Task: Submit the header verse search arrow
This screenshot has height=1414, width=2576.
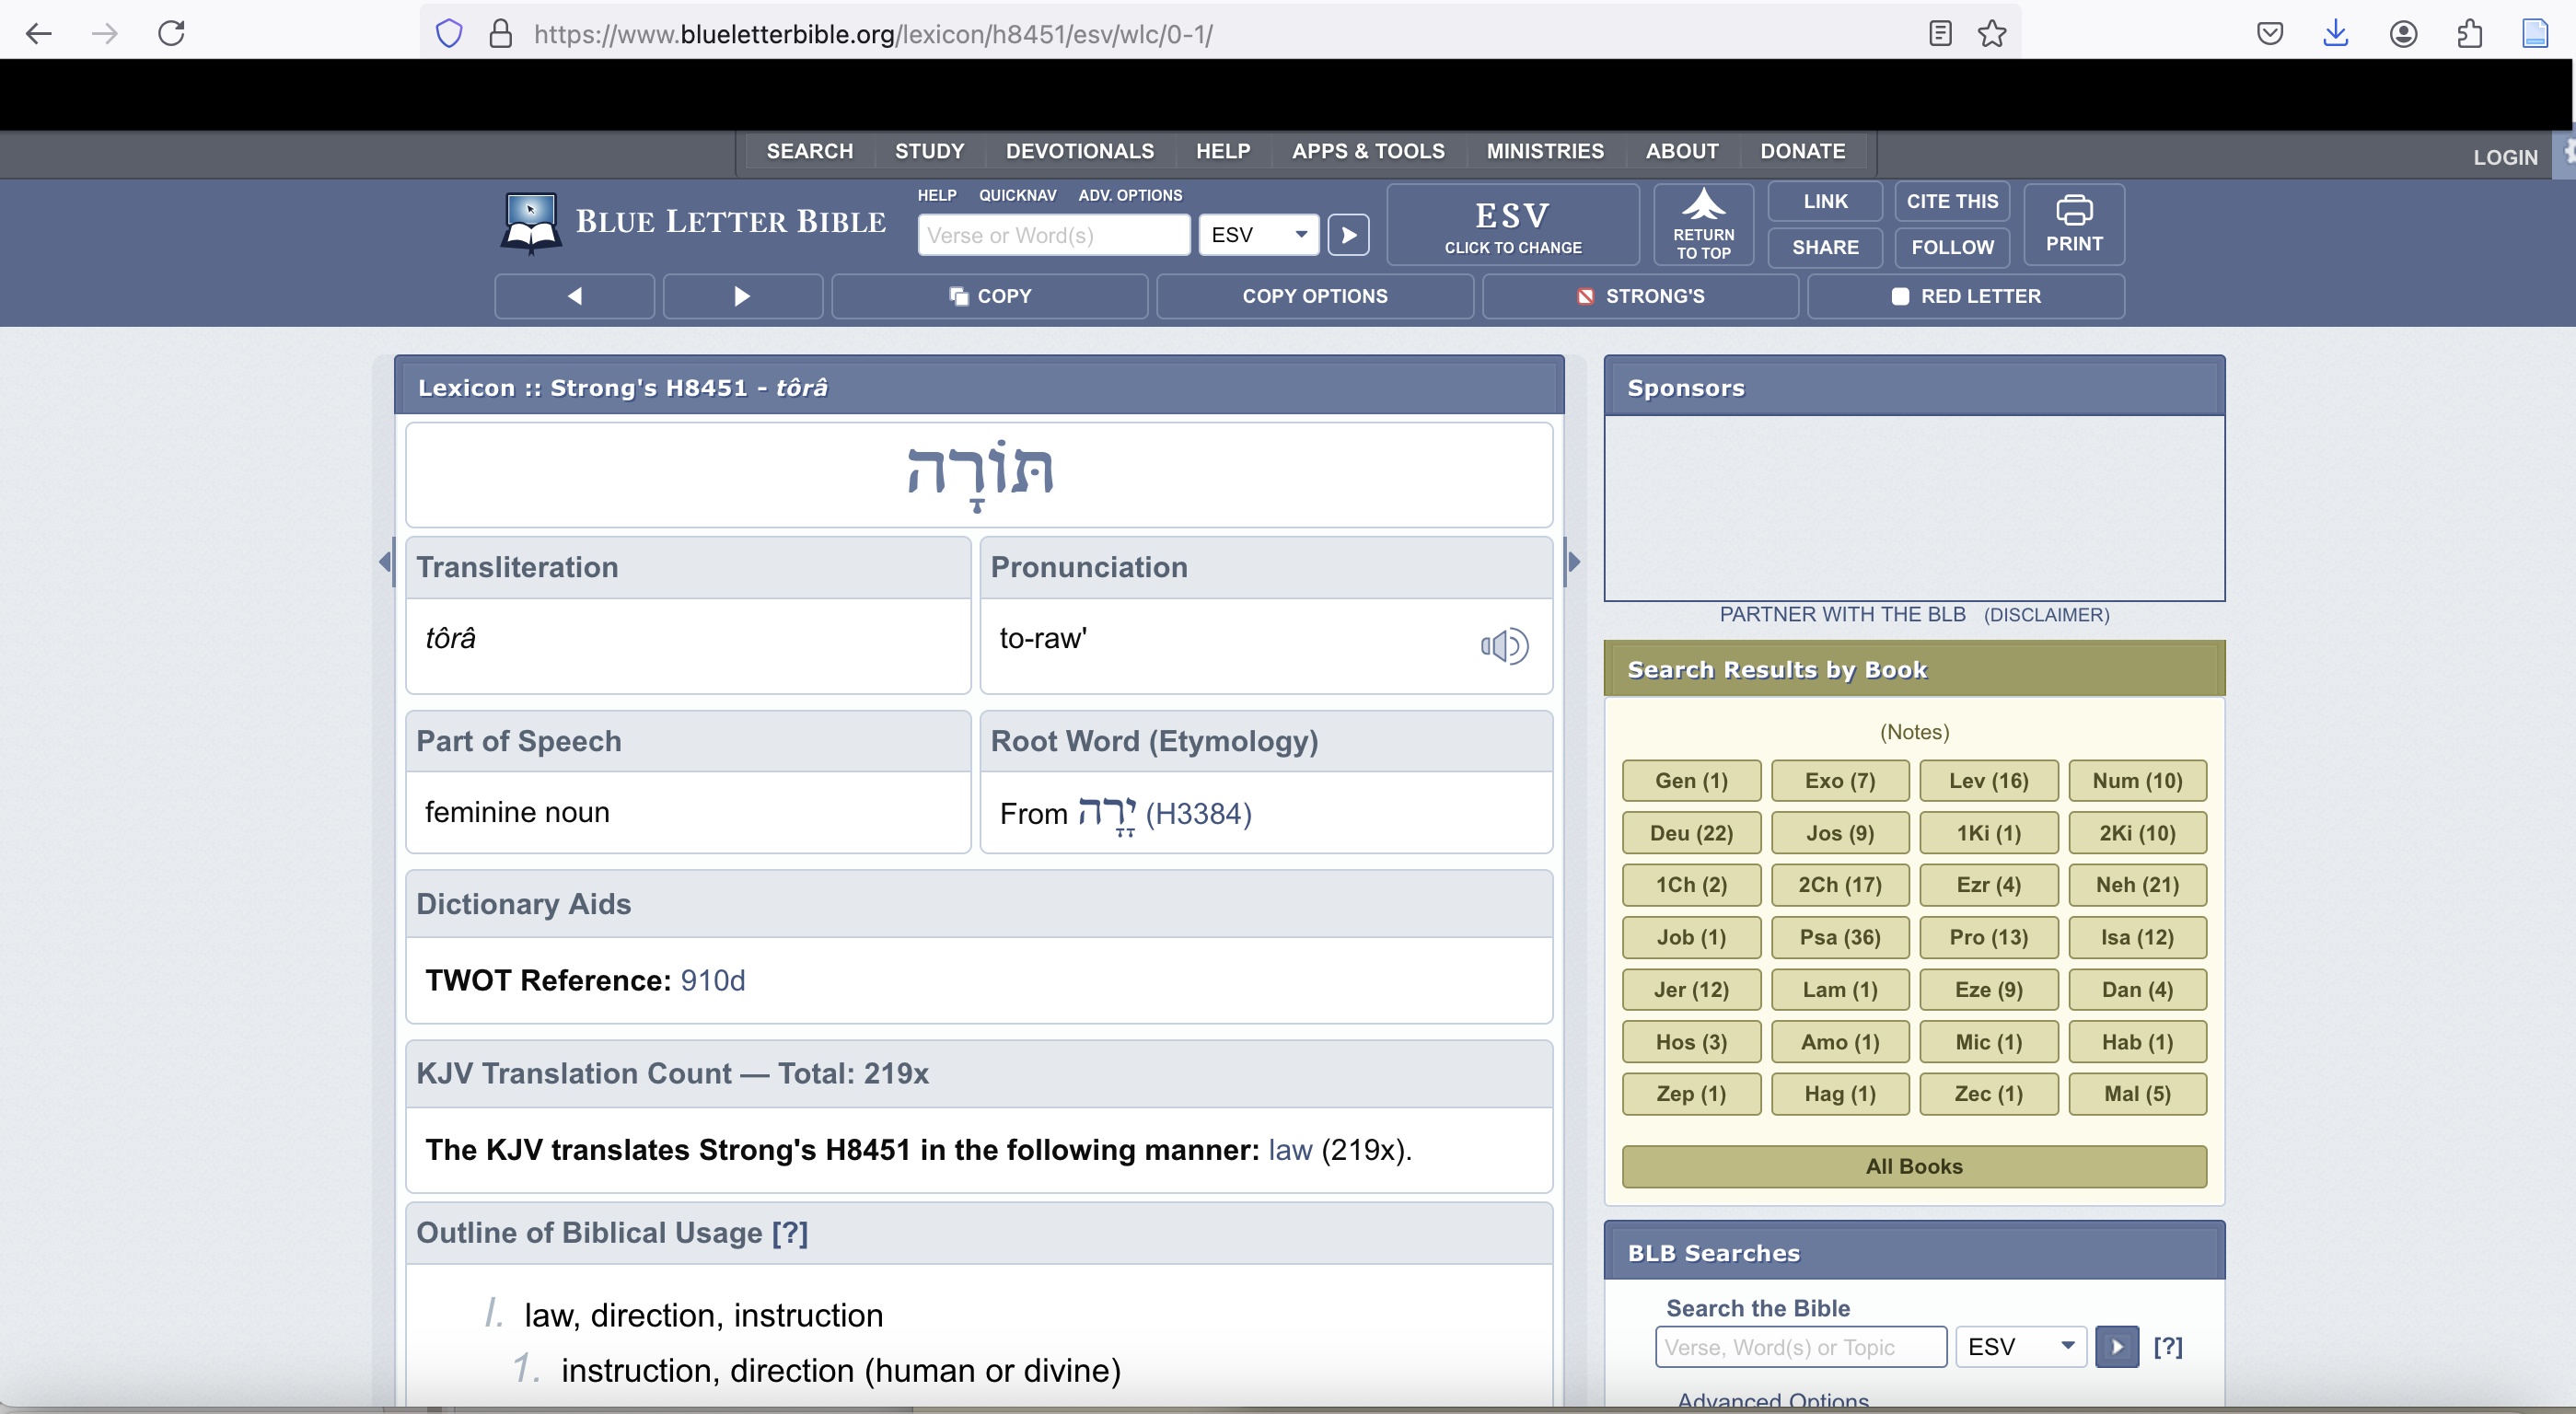Action: pos(1348,235)
